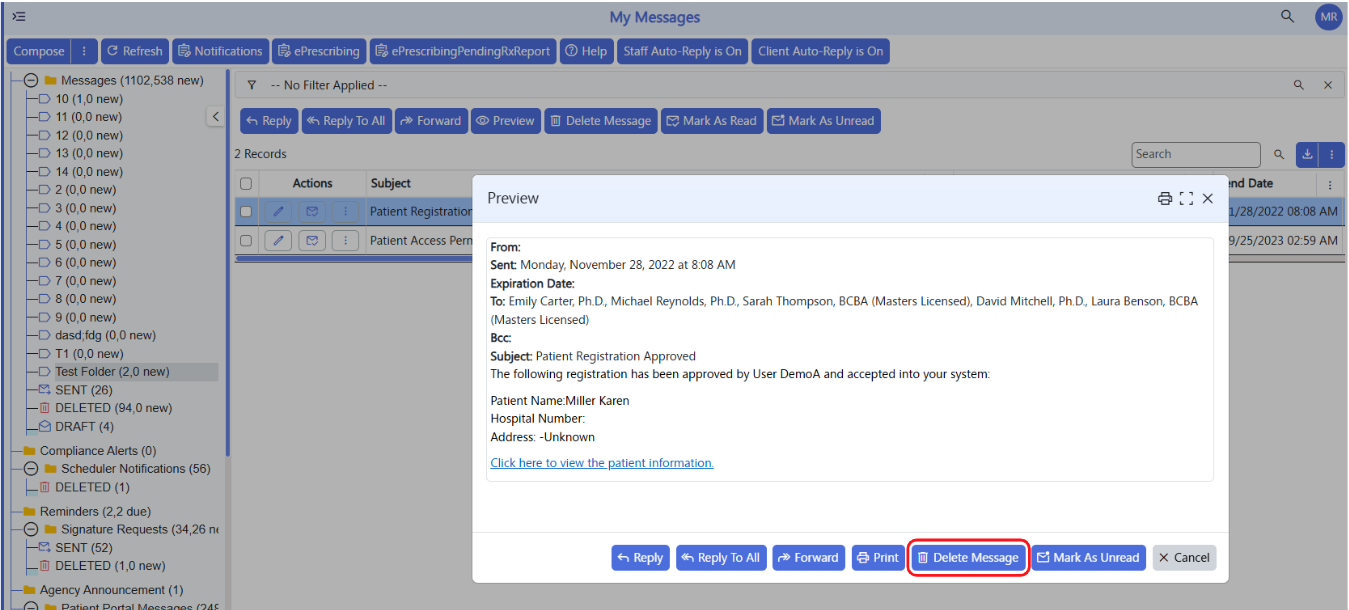Click the Preview toolbar button

(x=506, y=121)
